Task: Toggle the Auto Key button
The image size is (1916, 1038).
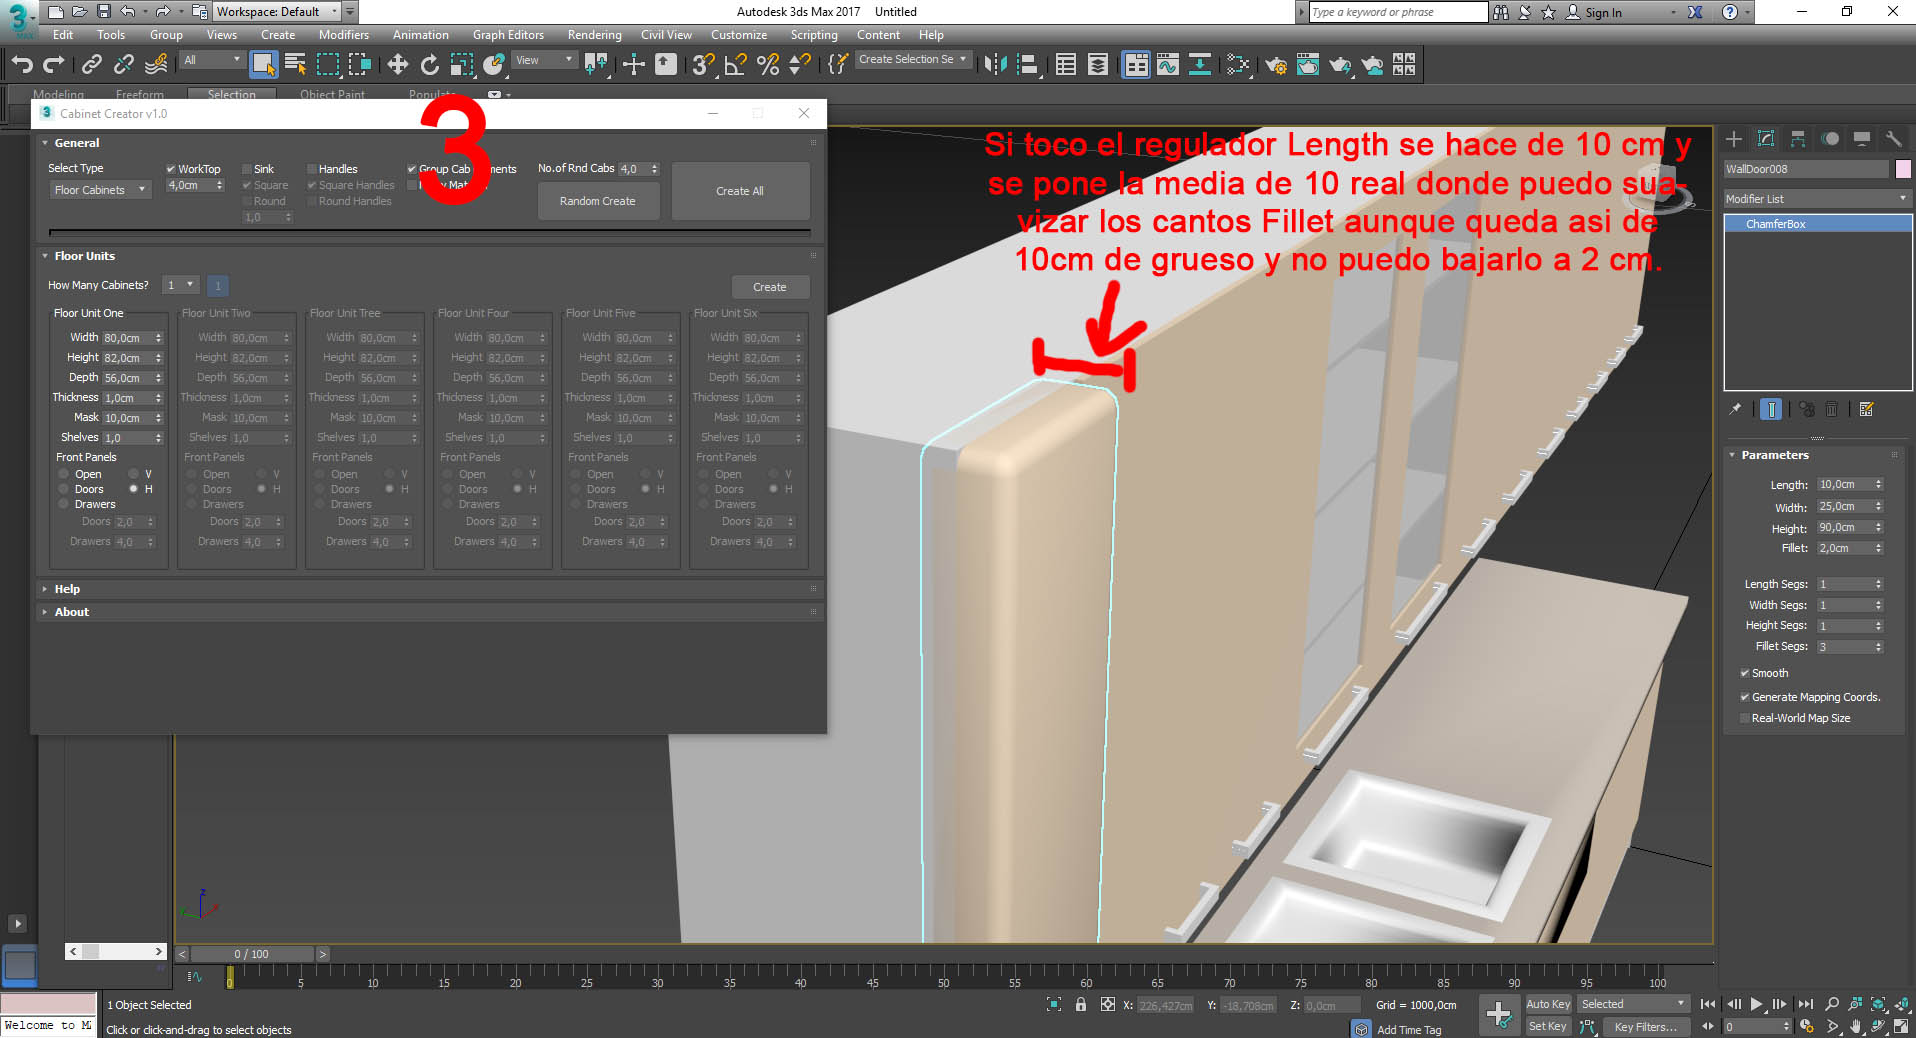Action: [x=1548, y=1004]
